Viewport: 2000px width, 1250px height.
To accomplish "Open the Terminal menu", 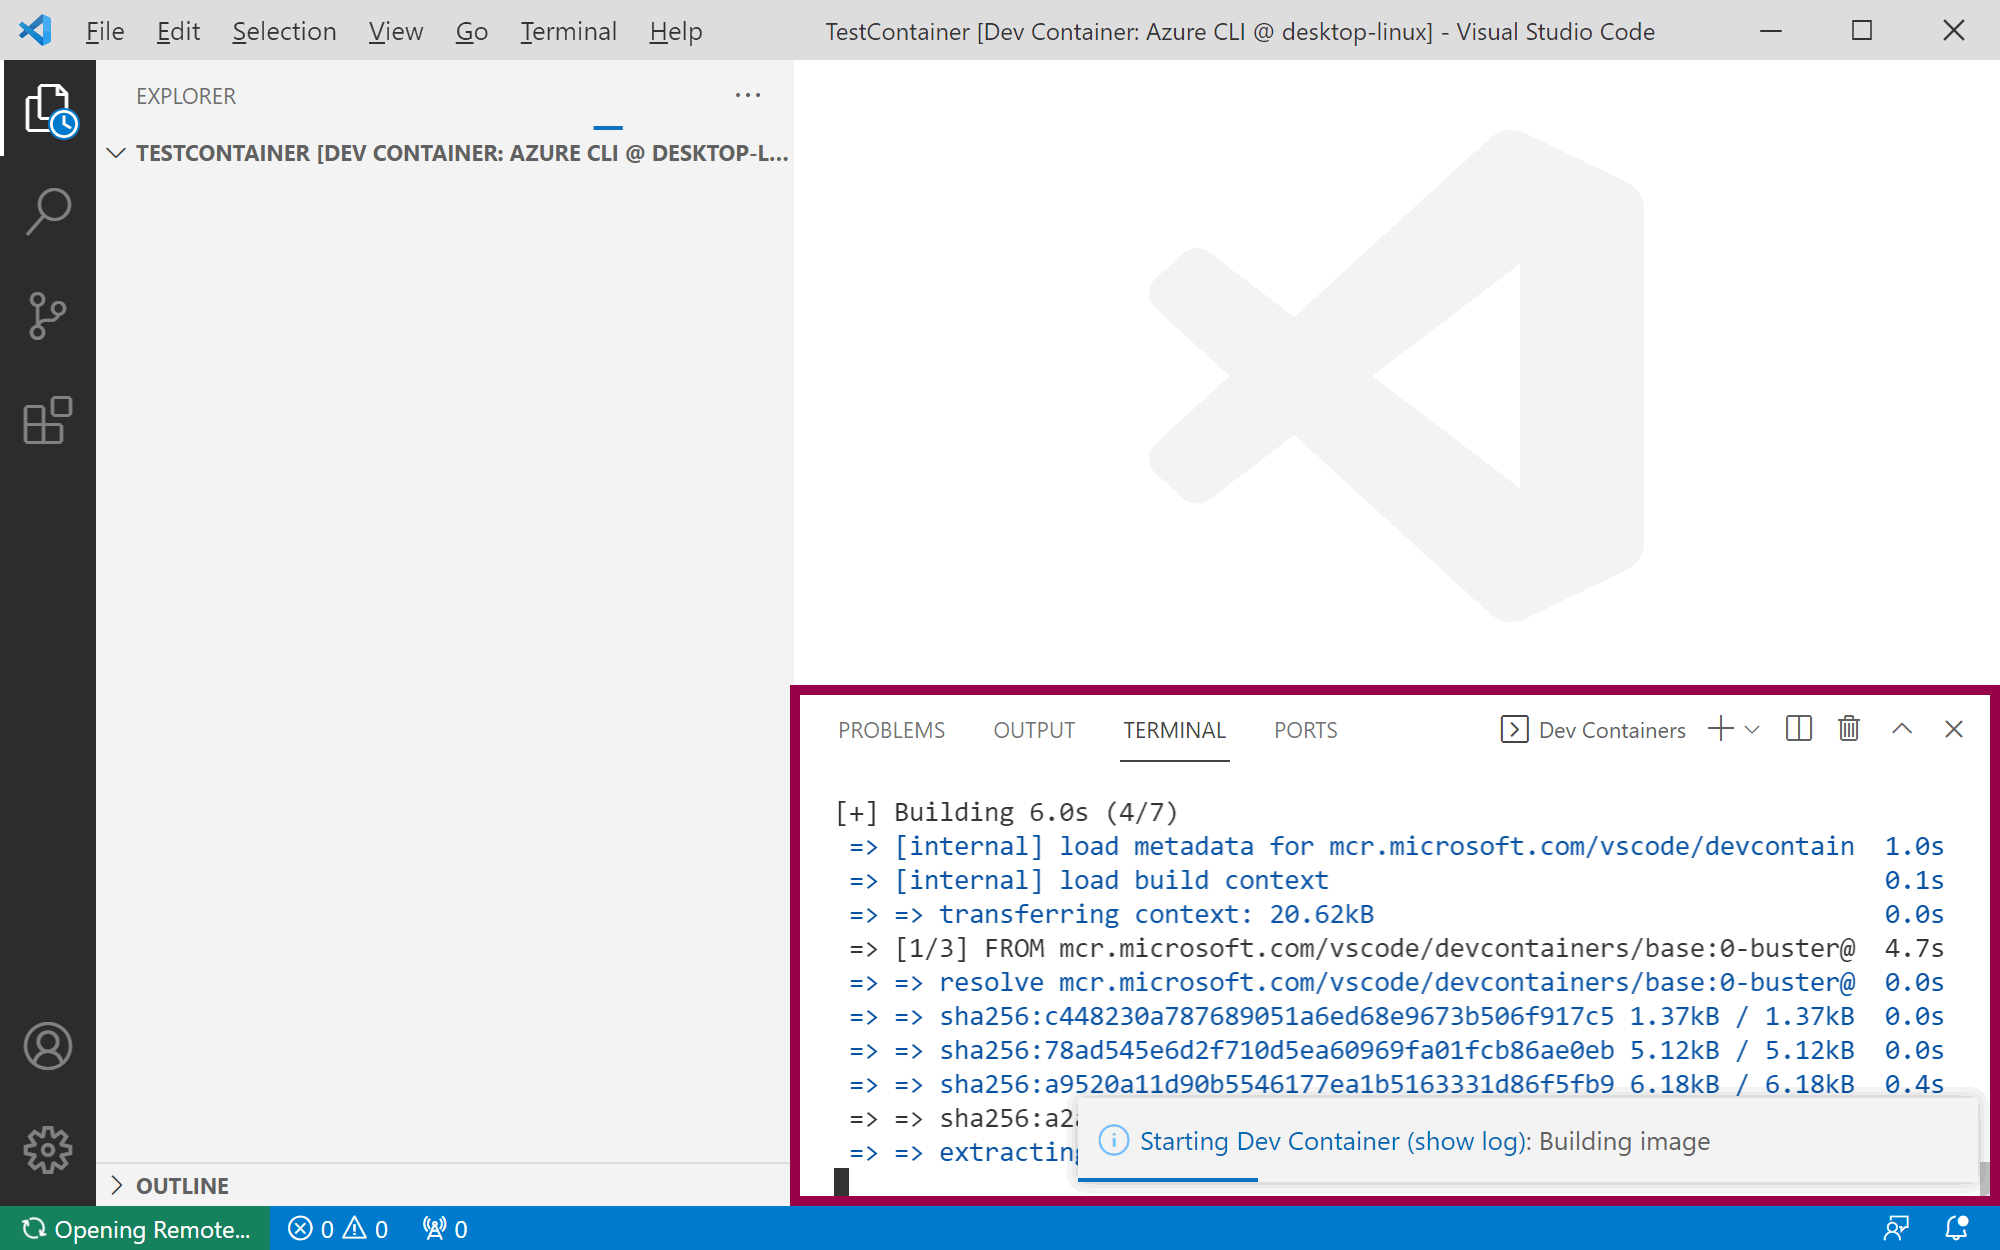I will tap(568, 31).
